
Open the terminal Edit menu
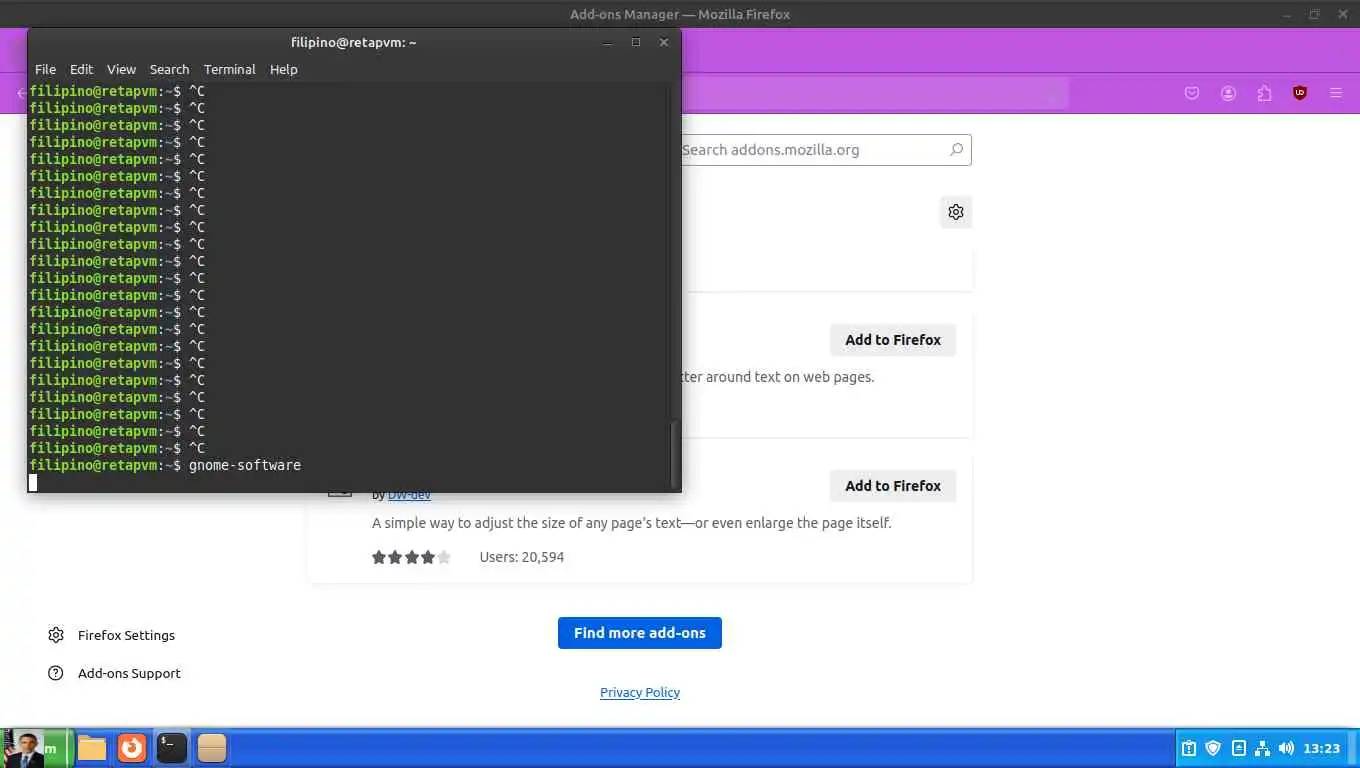[x=81, y=69]
